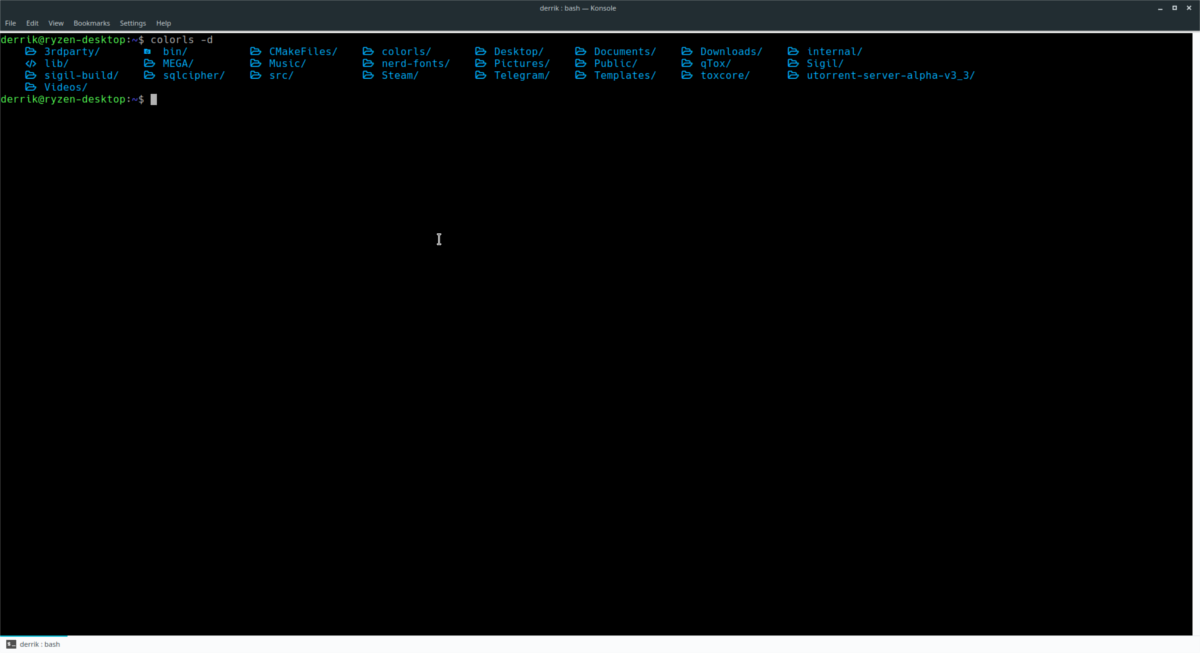Screen dimensions: 1200x653
Task: Click the 'internal/' directory name
Action: click(x=835, y=52)
